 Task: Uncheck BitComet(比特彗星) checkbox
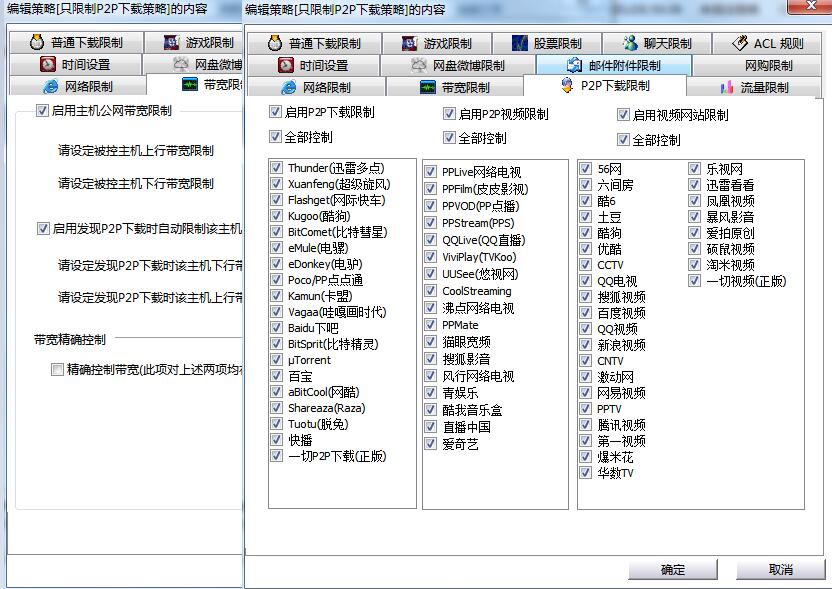[x=276, y=232]
